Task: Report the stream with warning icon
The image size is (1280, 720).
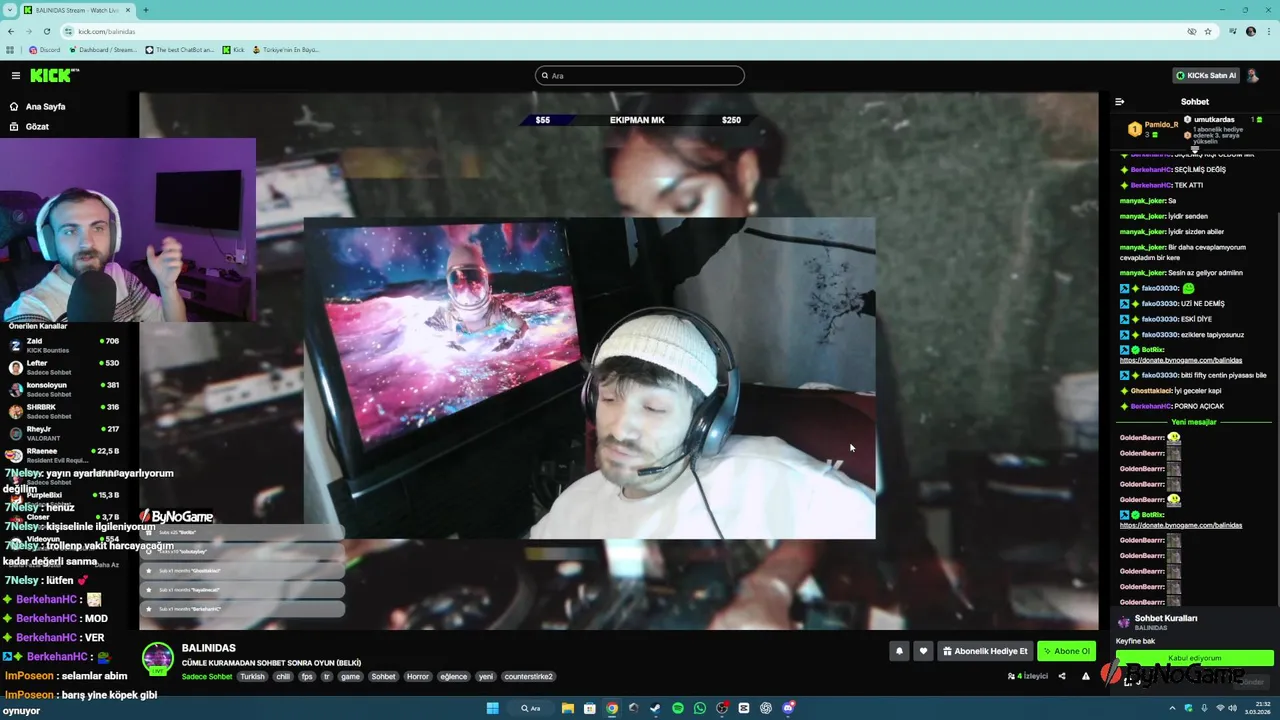Action: 1086,676
